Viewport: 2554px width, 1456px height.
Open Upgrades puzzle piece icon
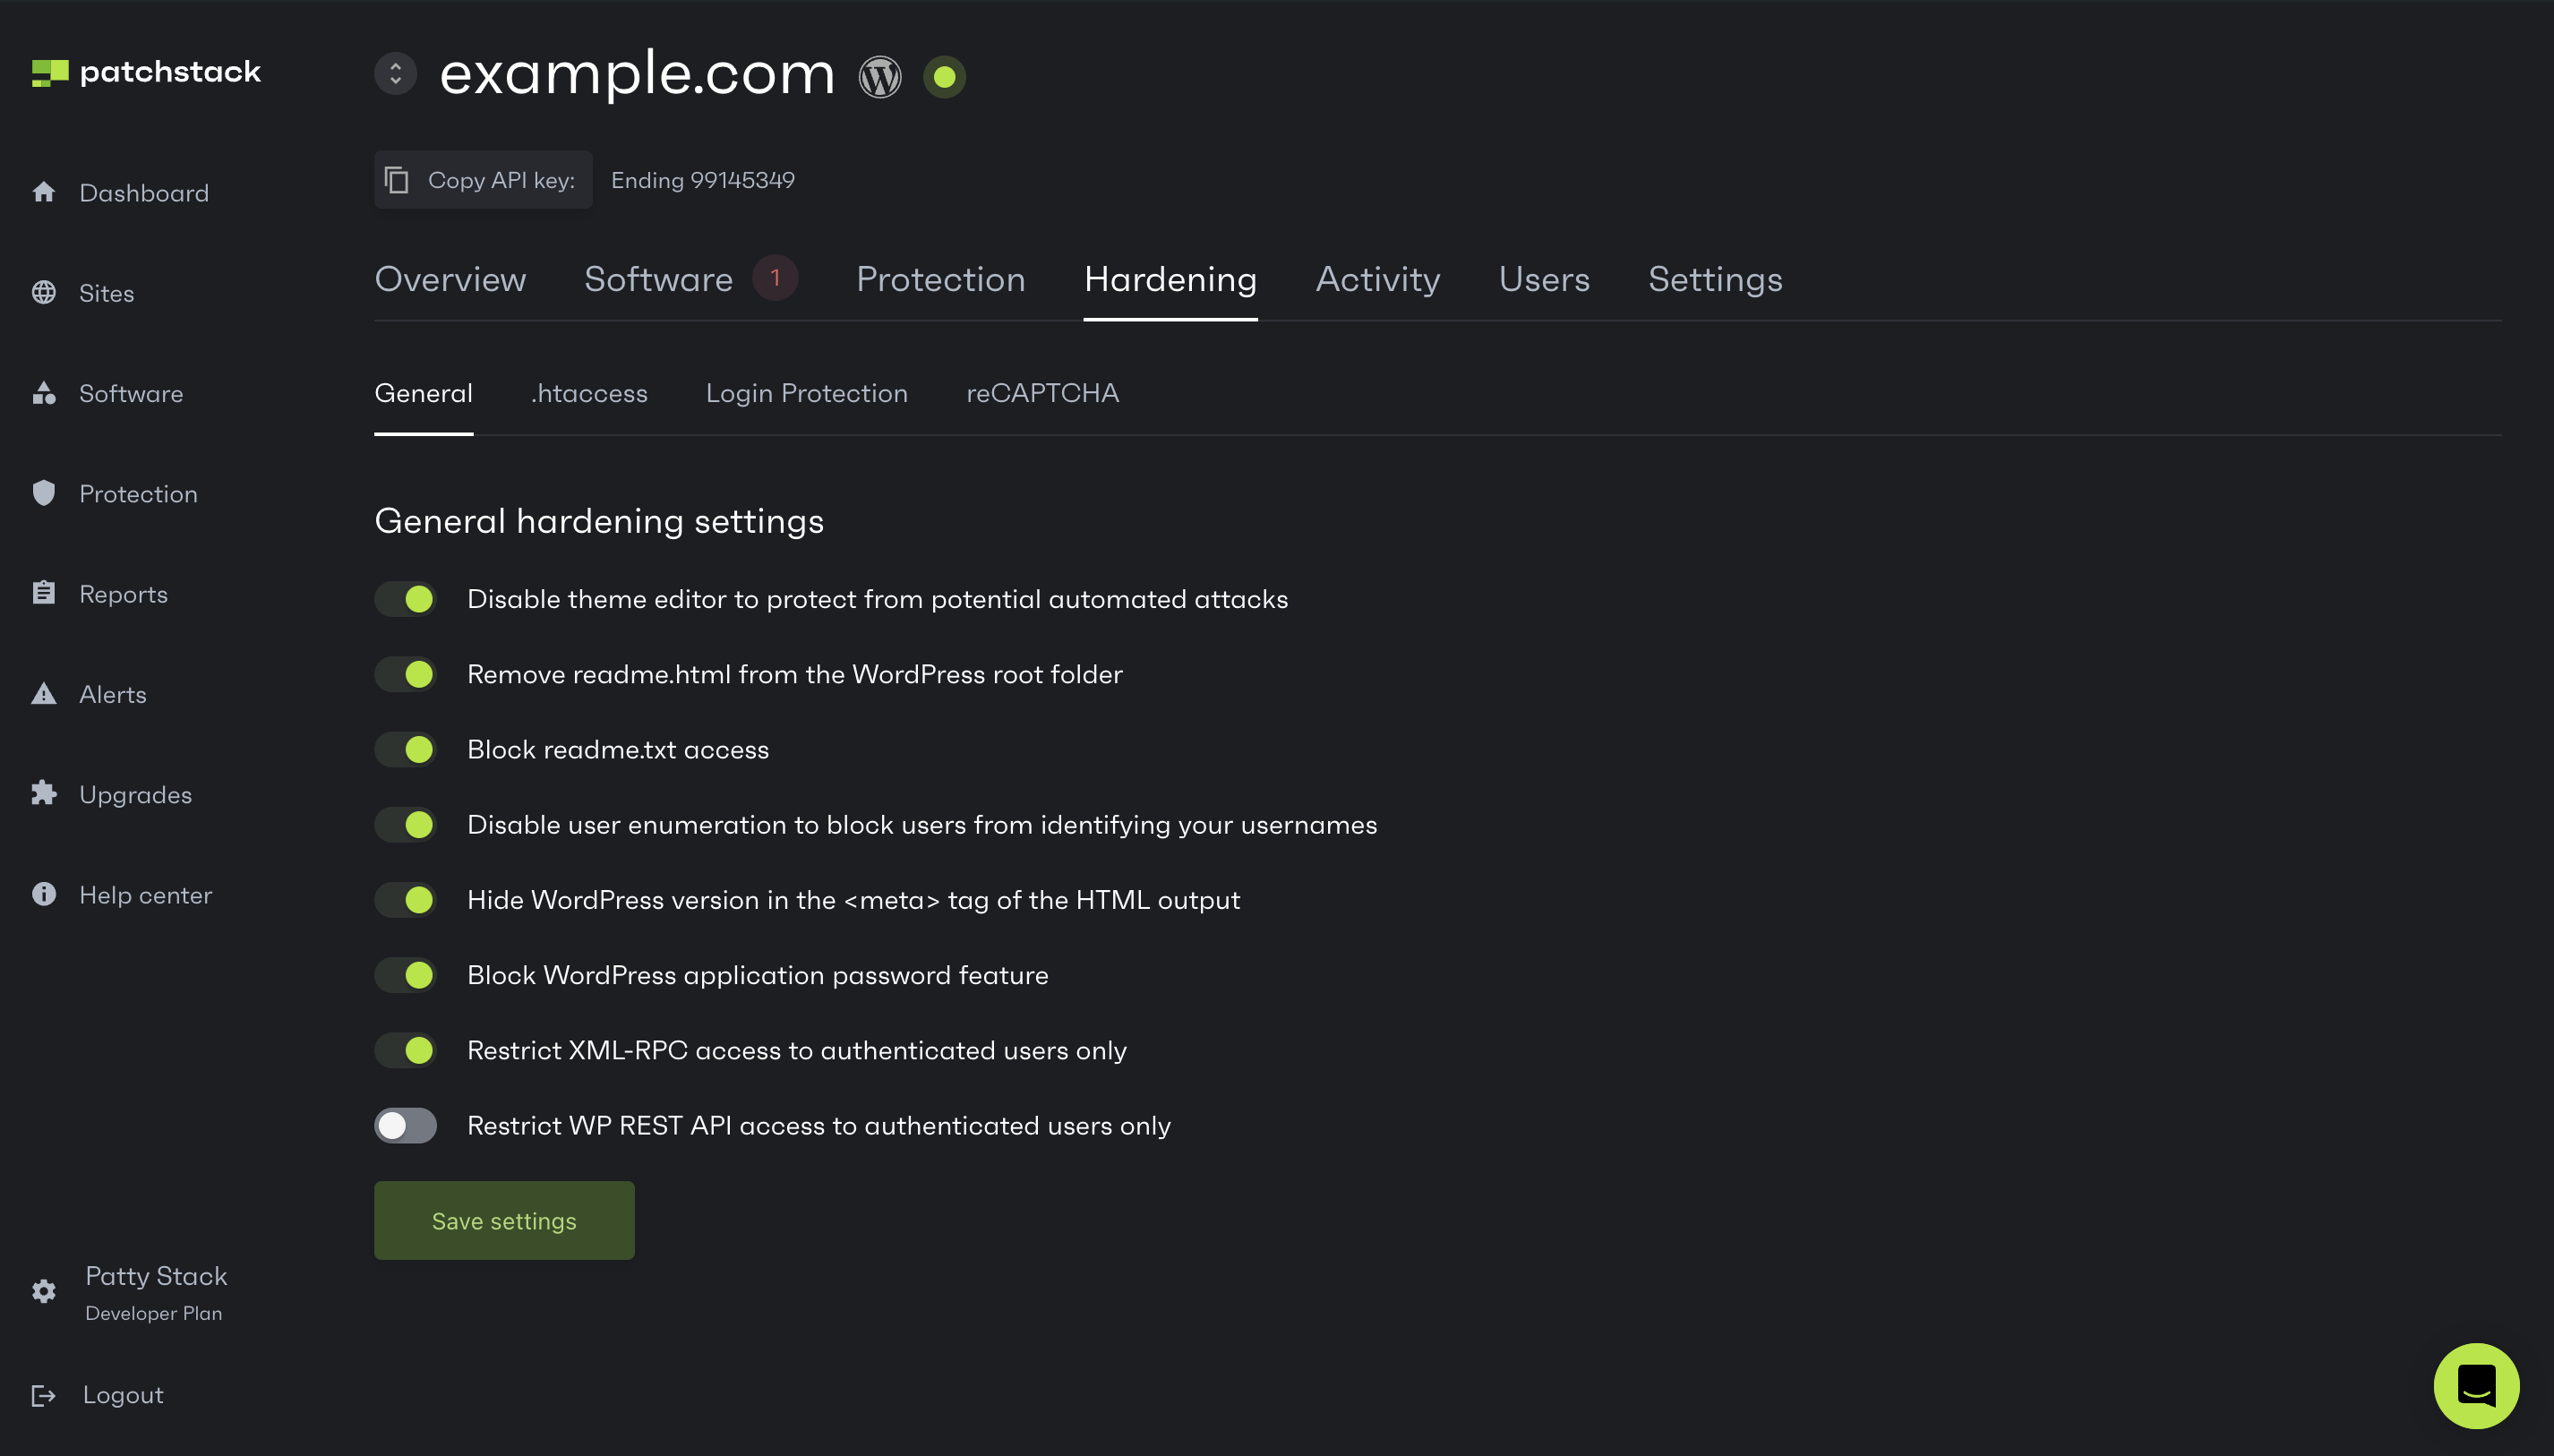coord(43,794)
